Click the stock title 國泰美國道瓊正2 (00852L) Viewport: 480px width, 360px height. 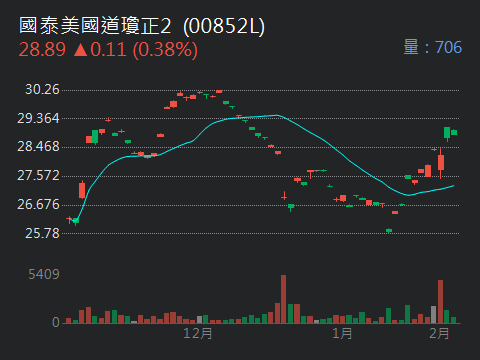pos(142,26)
